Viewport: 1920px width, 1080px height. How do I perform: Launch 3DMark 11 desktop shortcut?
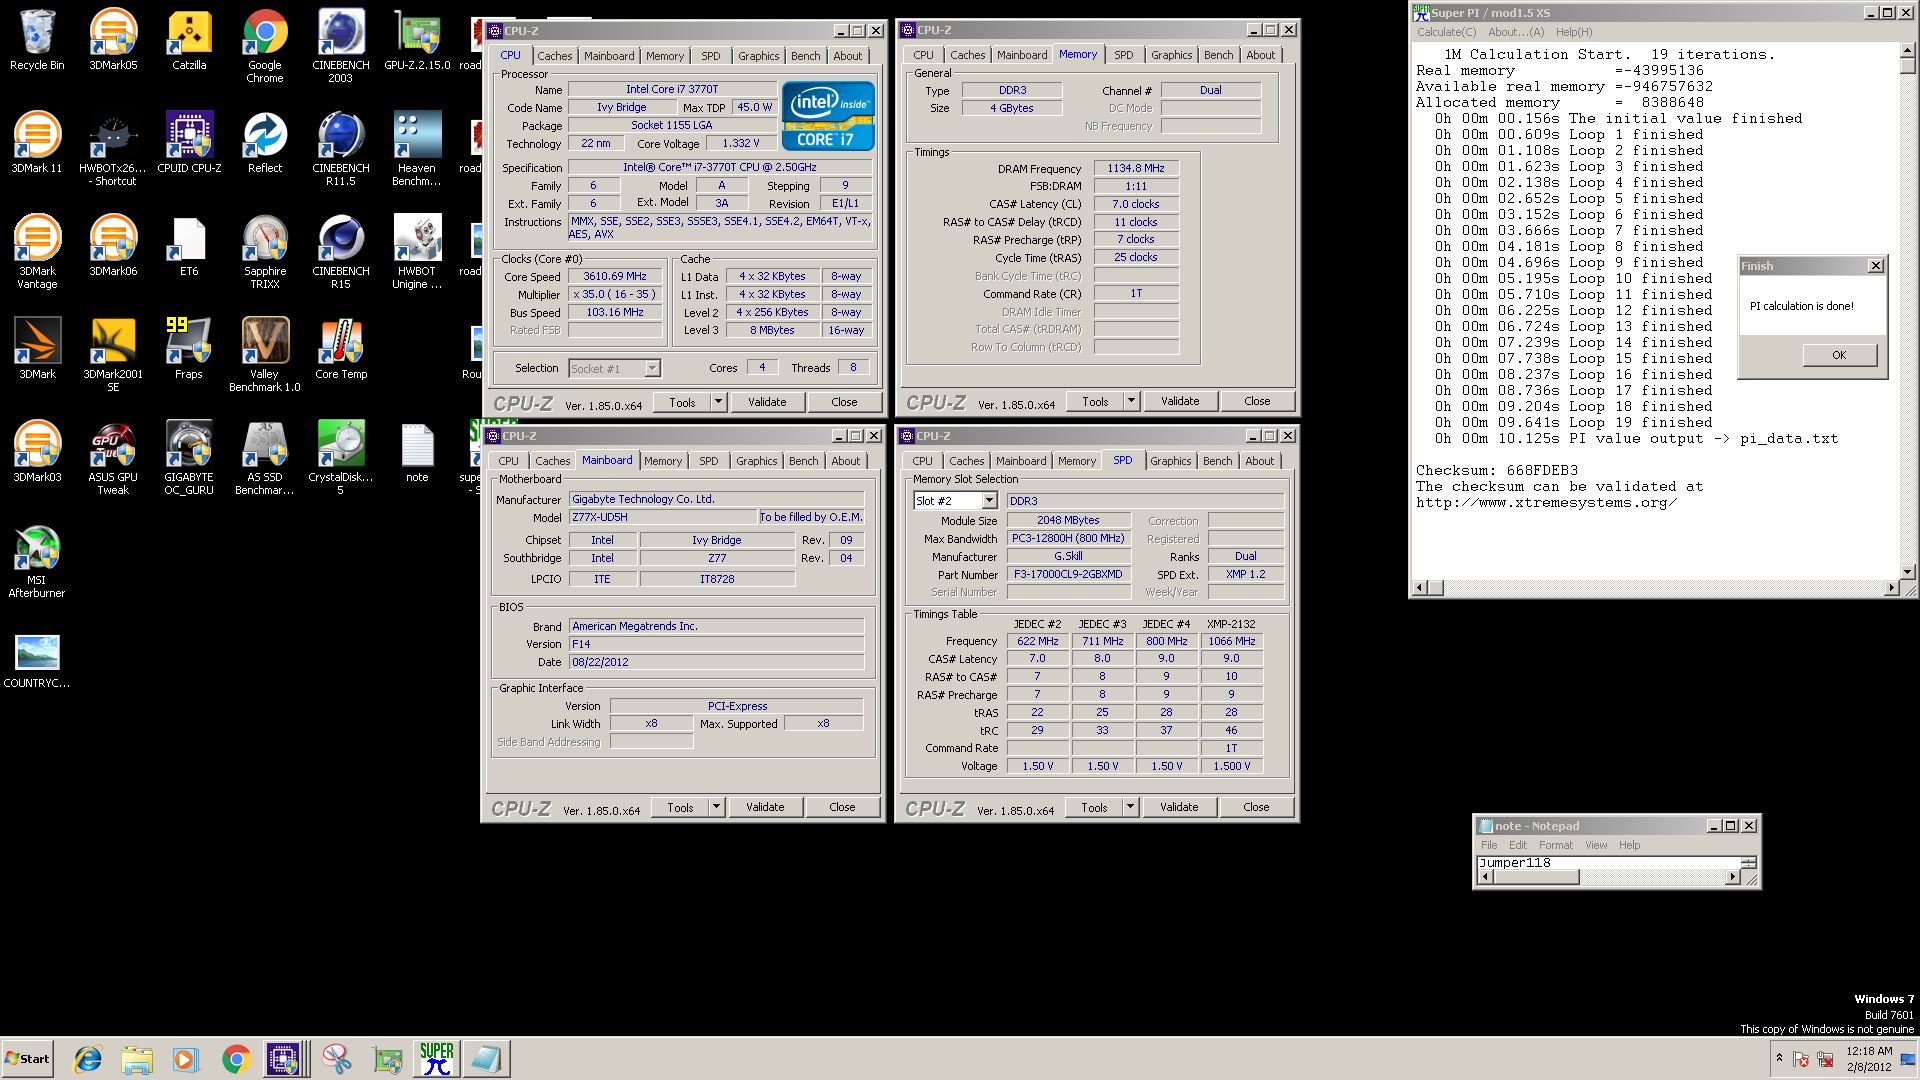pos(37,143)
